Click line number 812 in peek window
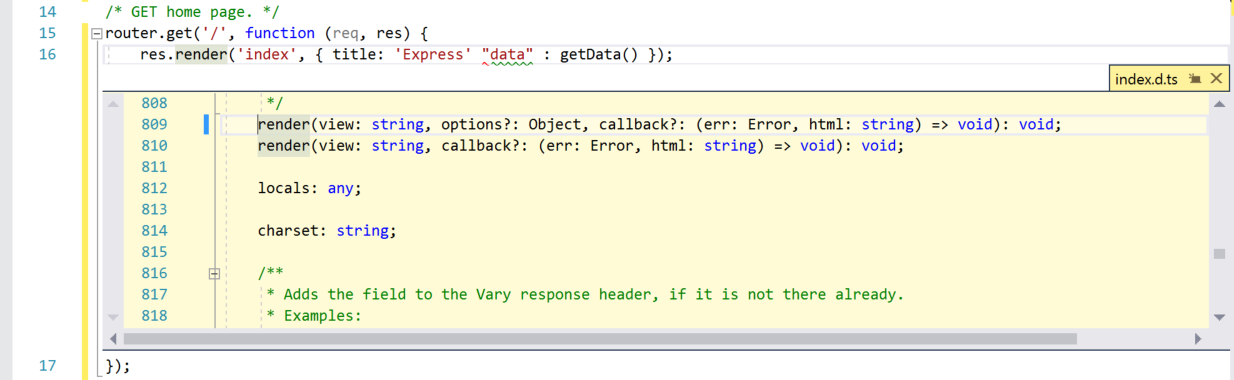1234x380 pixels. pyautogui.click(x=154, y=188)
